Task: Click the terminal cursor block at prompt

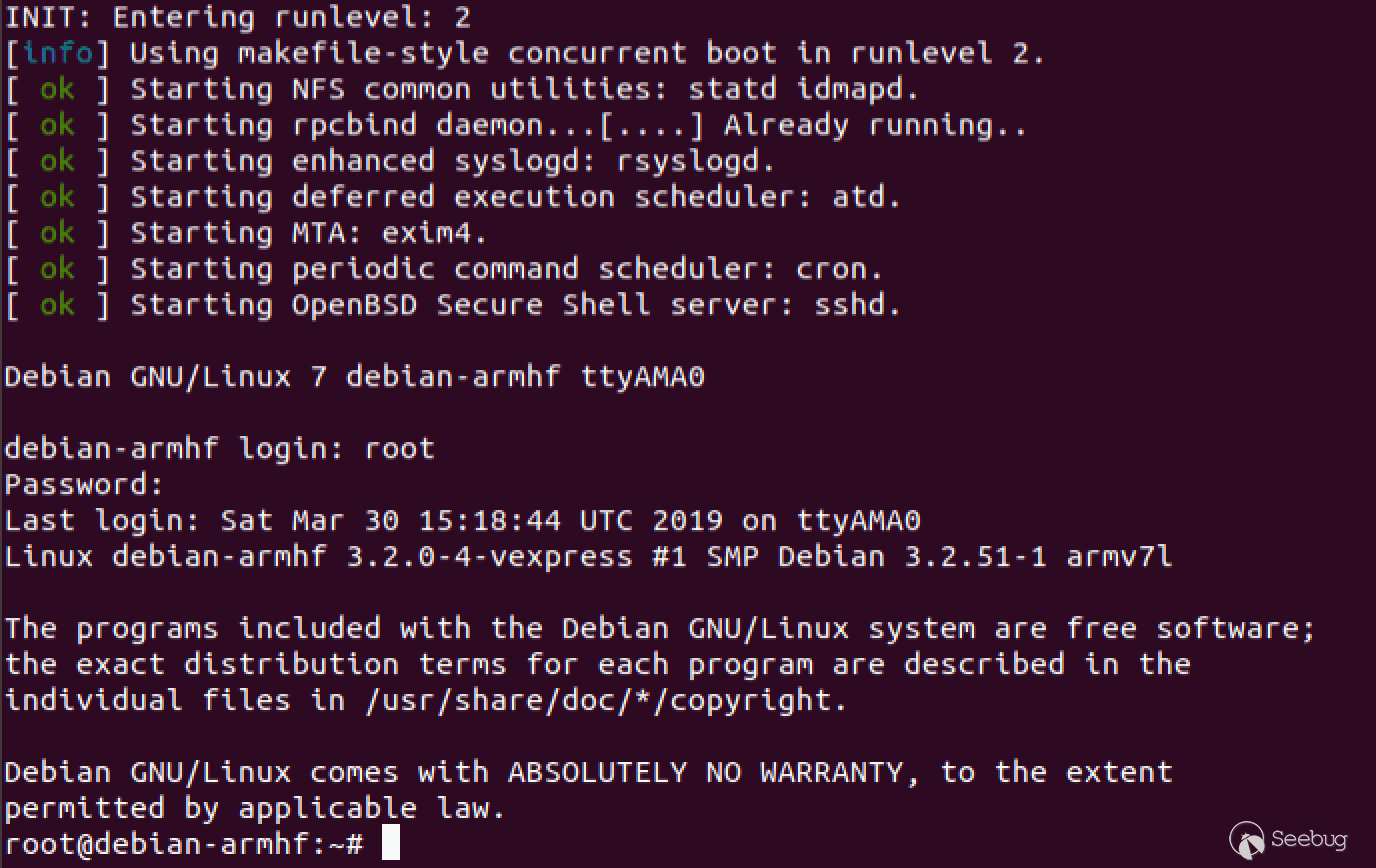Action: pos(391,842)
